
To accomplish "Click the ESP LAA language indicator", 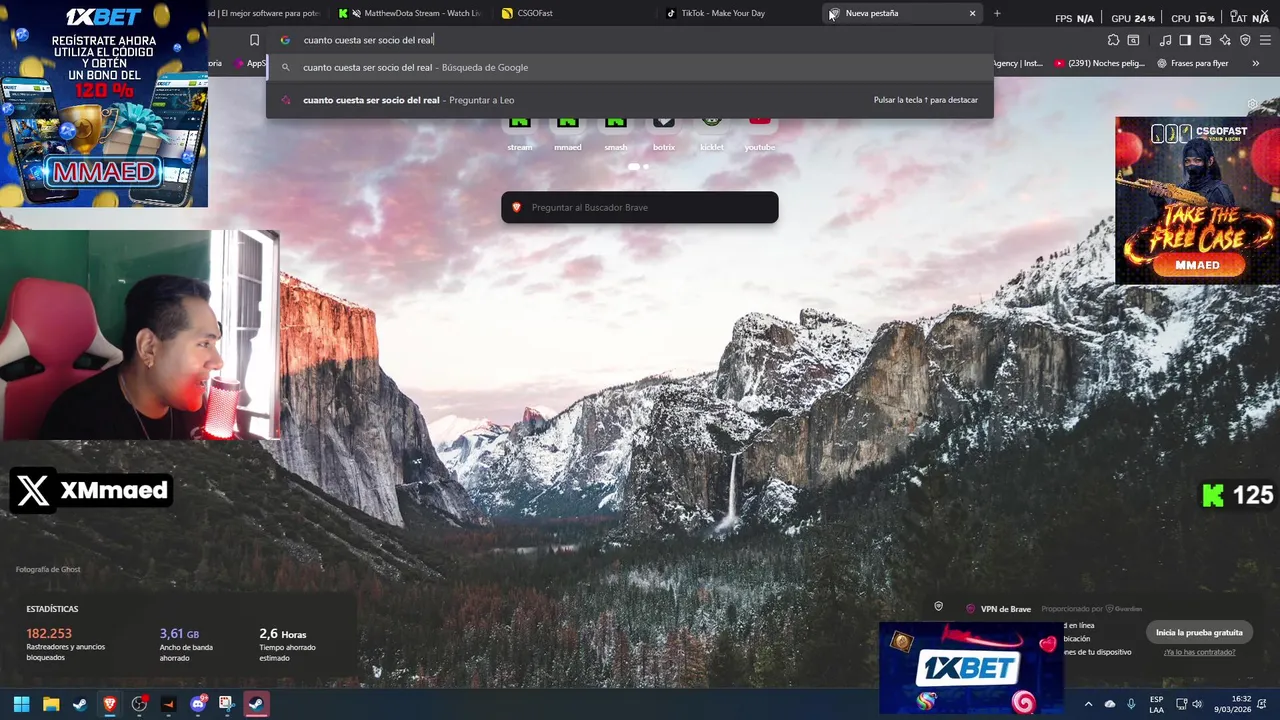I will pos(1157,704).
